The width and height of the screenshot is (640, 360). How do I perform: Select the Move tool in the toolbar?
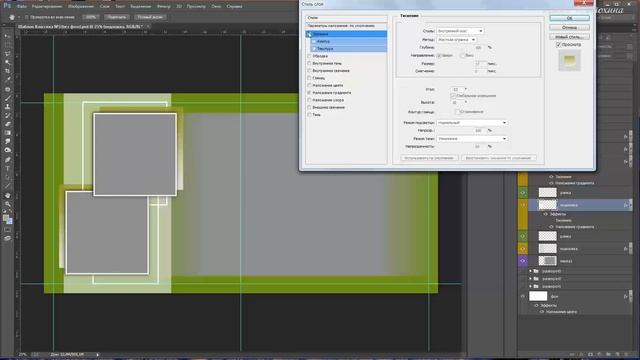click(7, 36)
